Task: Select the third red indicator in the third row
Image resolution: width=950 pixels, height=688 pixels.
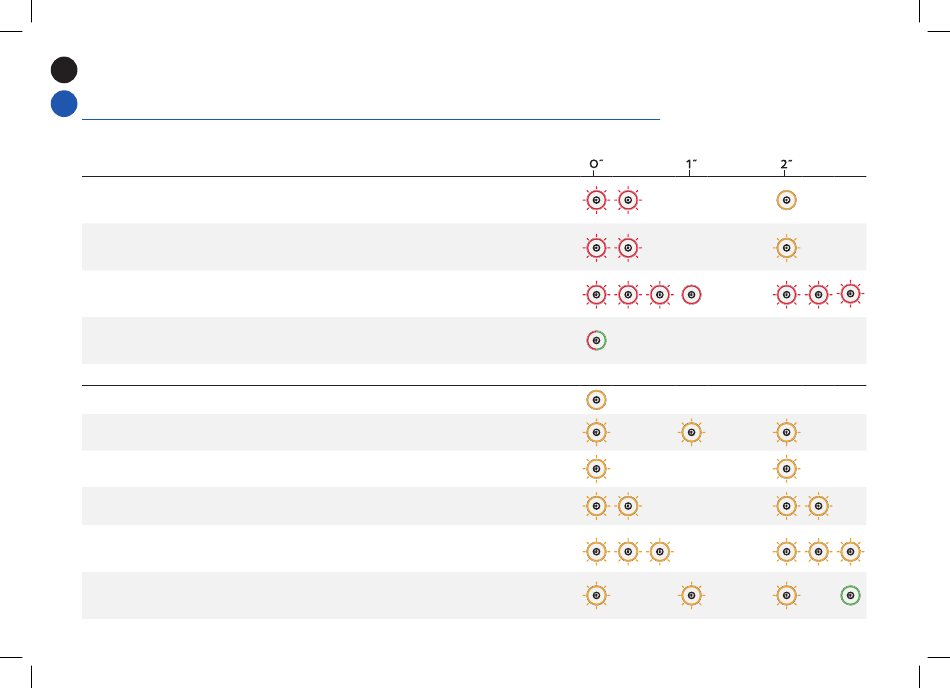Action: click(659, 295)
